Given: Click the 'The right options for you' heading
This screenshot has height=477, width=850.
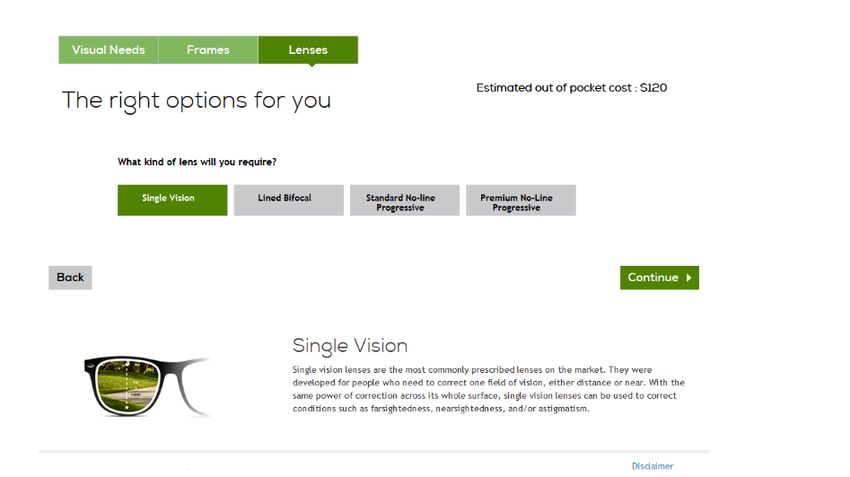Looking at the screenshot, I should tap(196, 101).
